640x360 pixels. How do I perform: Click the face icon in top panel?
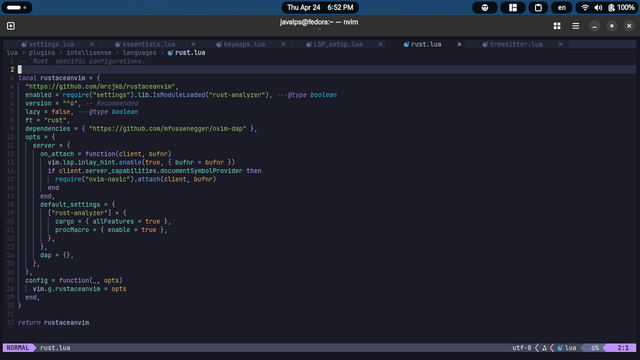click(x=484, y=7)
